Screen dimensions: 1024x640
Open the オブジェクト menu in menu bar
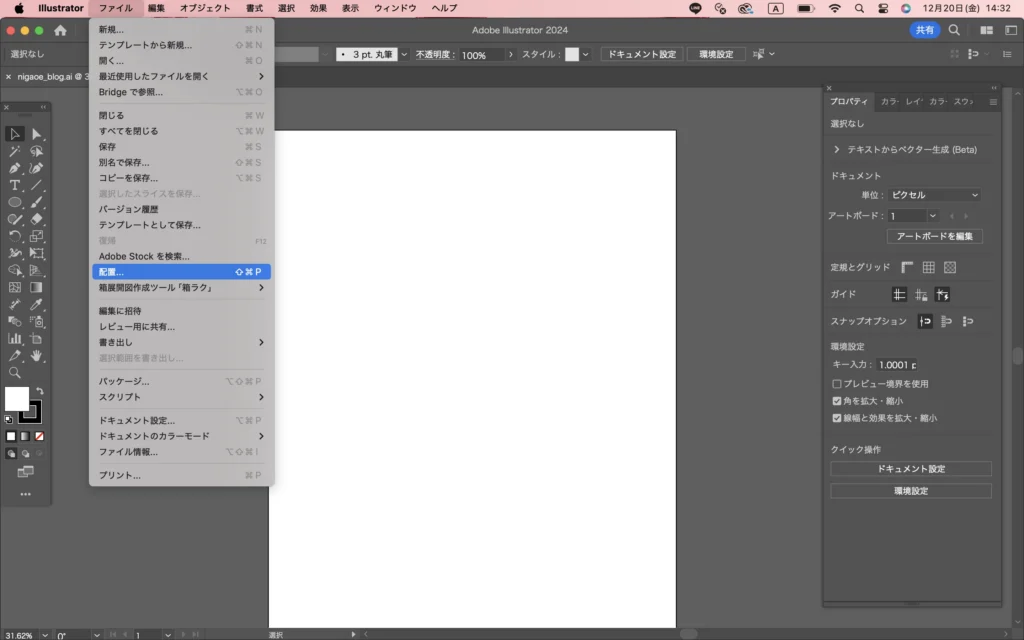[205, 8]
